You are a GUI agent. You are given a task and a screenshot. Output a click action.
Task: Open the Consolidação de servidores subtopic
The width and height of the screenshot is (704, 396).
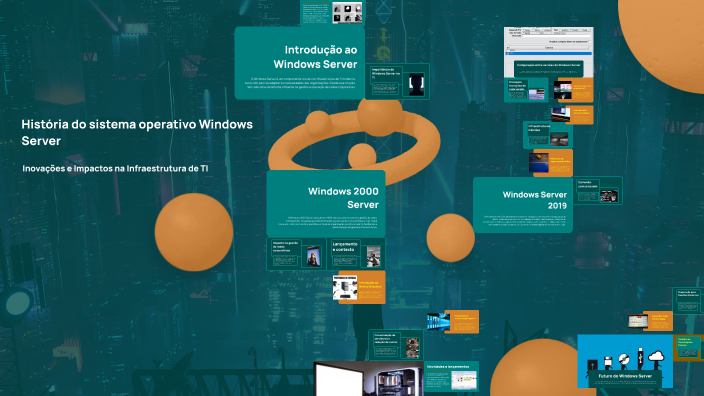pos(396,345)
